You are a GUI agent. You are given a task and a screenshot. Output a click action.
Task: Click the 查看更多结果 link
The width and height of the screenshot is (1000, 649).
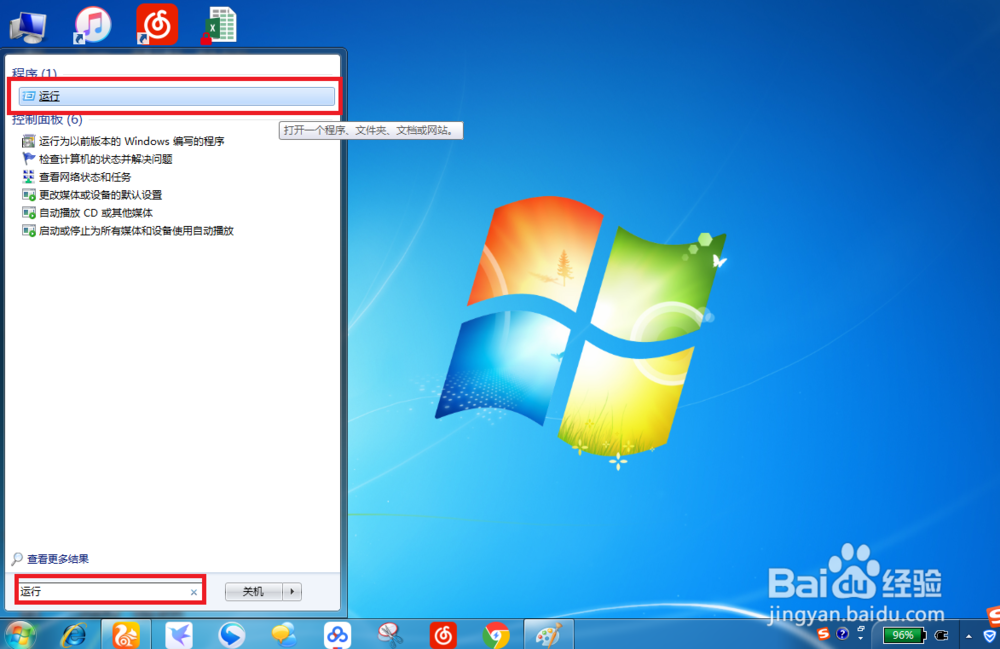click(x=58, y=559)
